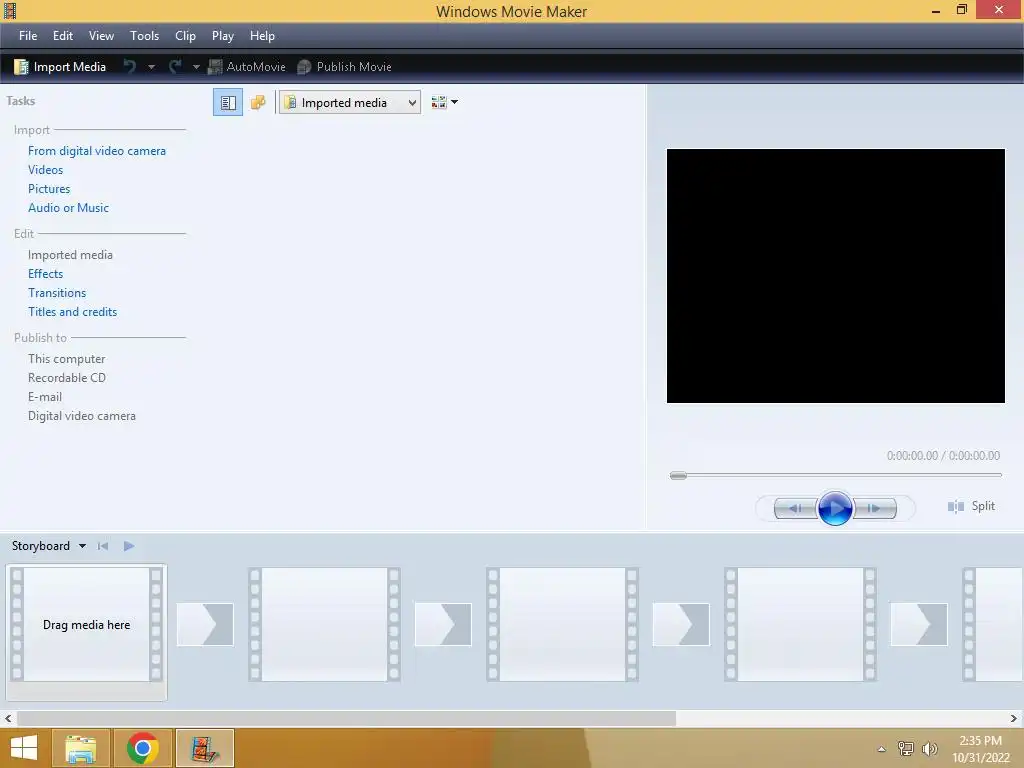1024x768 pixels.
Task: Launch AutoMovie from the toolbar
Action: pos(247,67)
